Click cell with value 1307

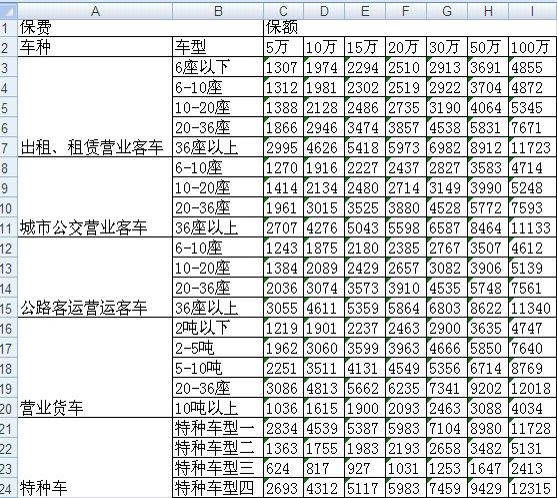tap(283, 67)
